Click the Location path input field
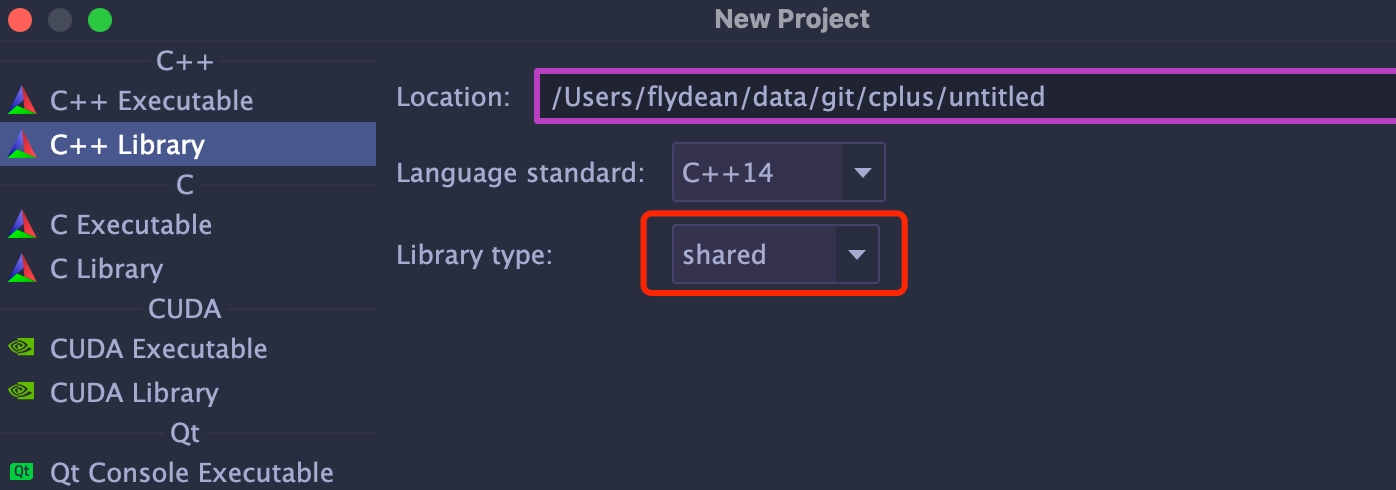The image size is (1396, 490). (966, 97)
